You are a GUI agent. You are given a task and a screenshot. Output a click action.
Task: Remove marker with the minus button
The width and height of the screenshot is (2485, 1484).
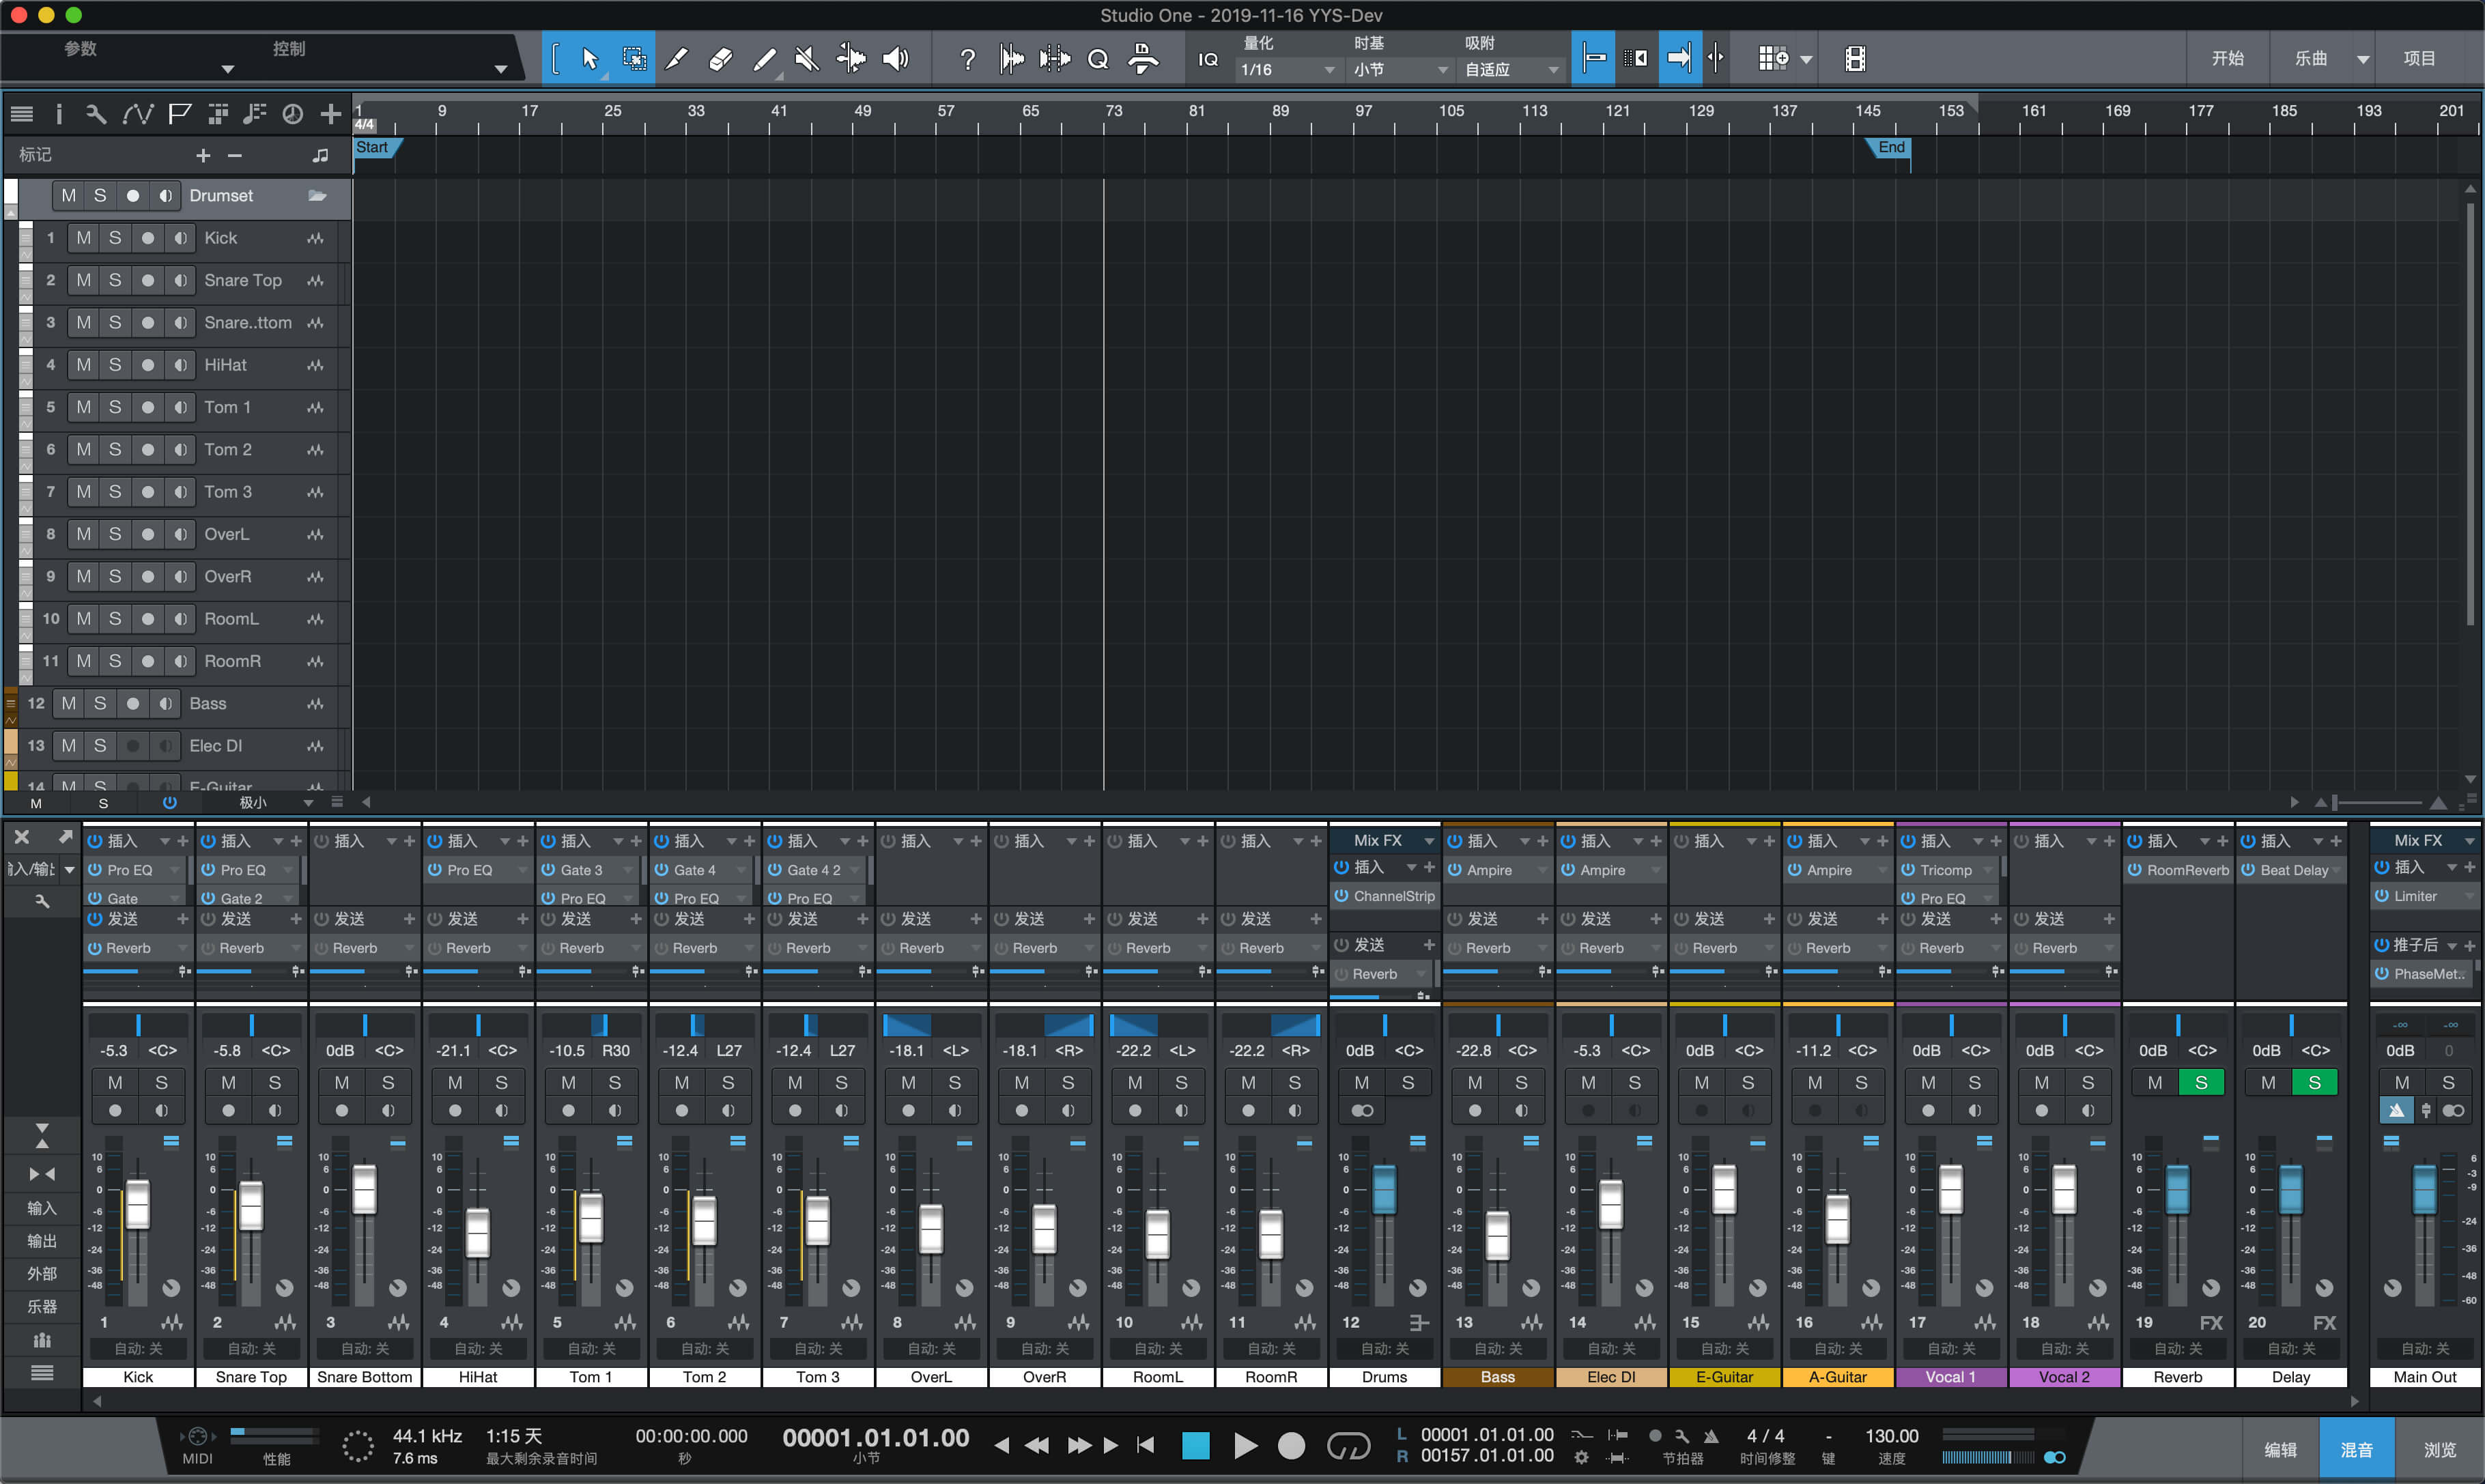pyautogui.click(x=234, y=155)
